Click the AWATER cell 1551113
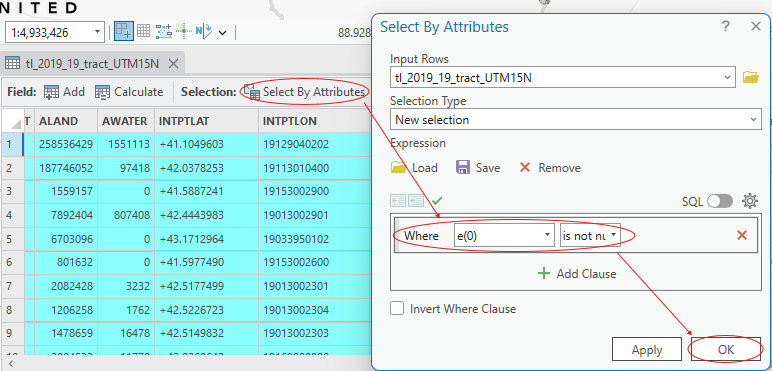The height and width of the screenshot is (371, 772). pyautogui.click(x=126, y=145)
